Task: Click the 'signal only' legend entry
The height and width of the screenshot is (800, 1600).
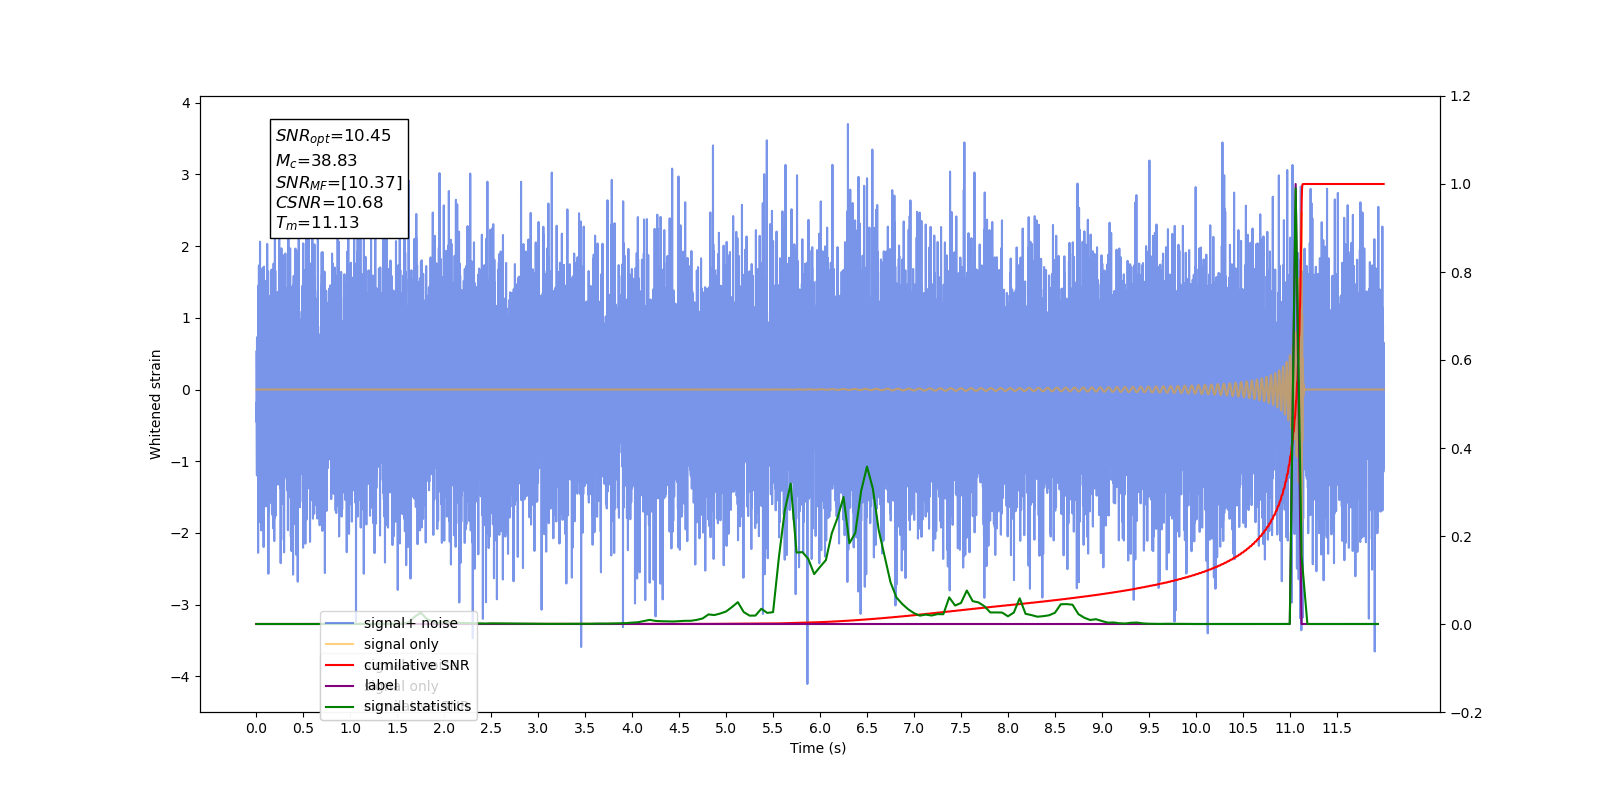Action: click(401, 644)
